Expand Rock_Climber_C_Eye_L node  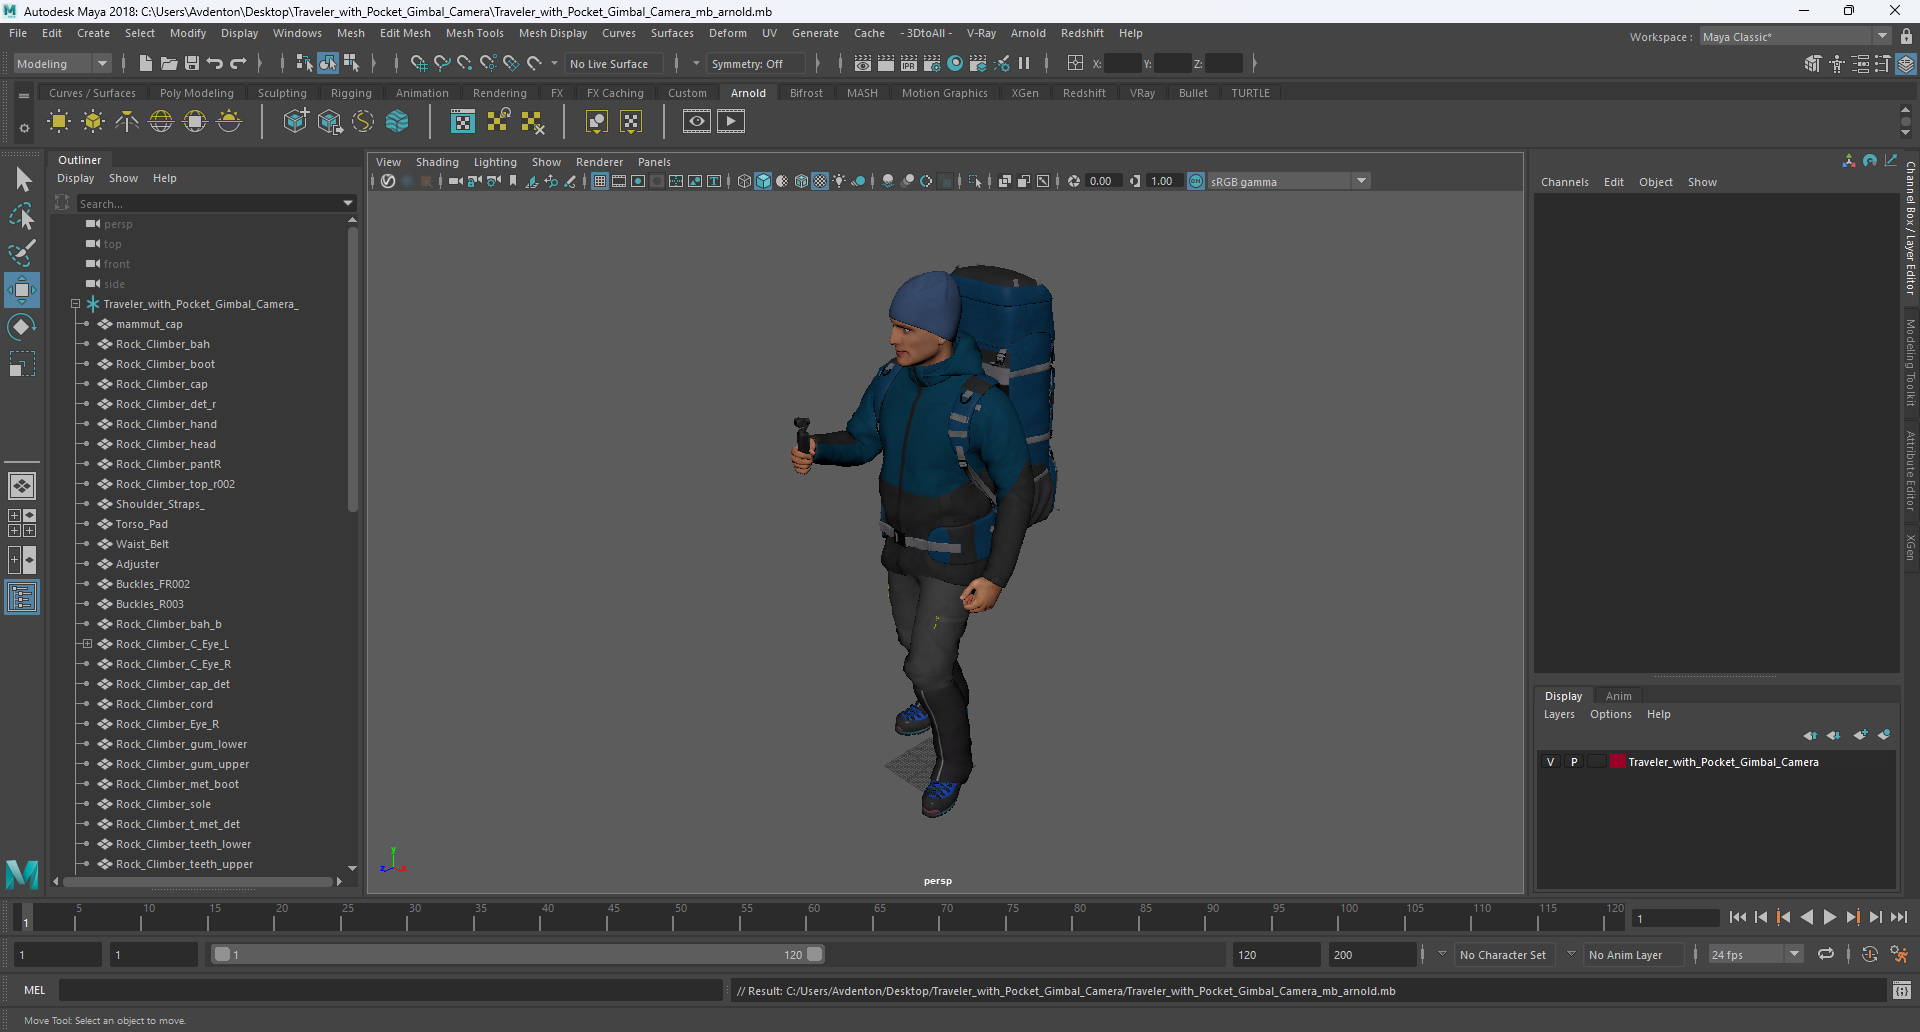(87, 644)
